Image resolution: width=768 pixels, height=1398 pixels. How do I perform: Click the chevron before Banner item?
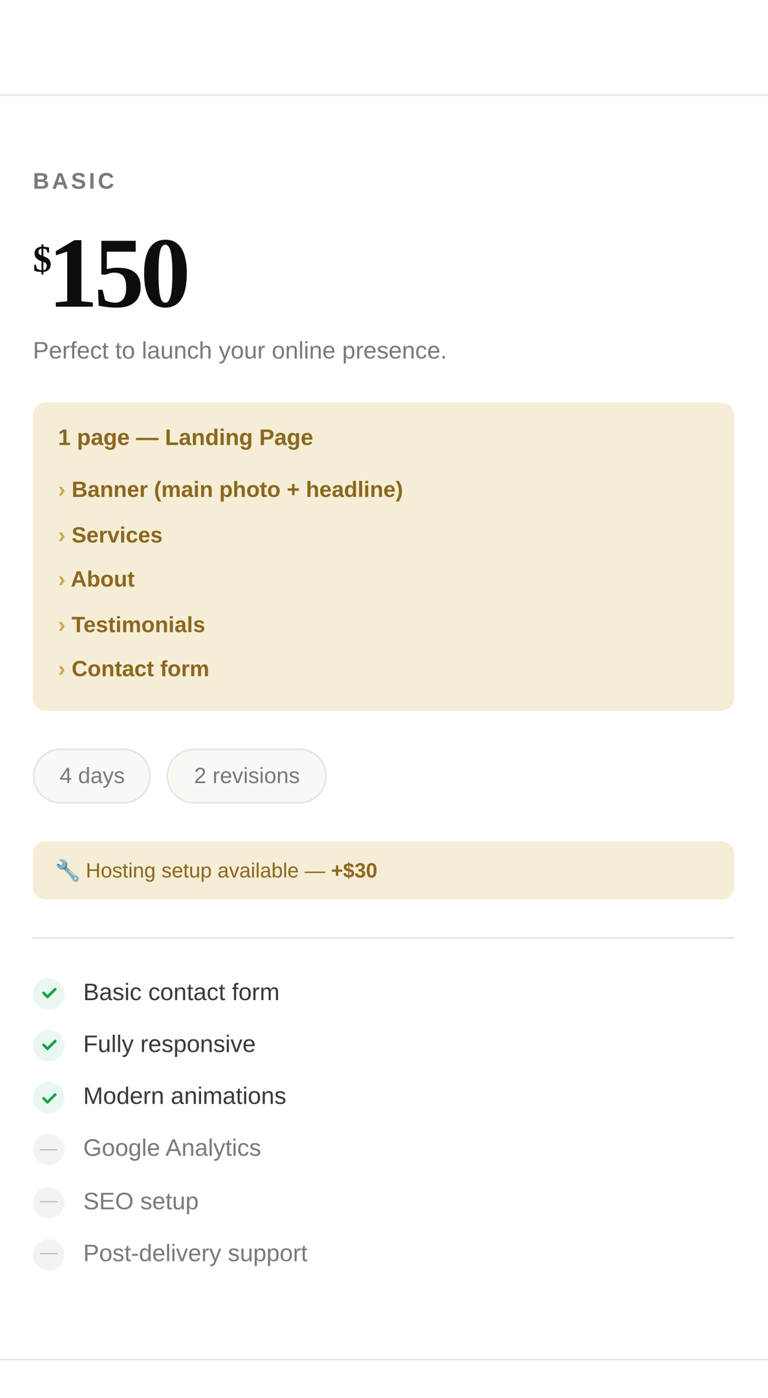point(62,490)
